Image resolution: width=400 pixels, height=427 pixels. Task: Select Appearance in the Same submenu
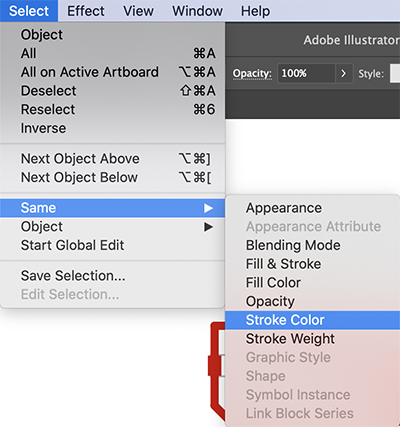pos(312,208)
